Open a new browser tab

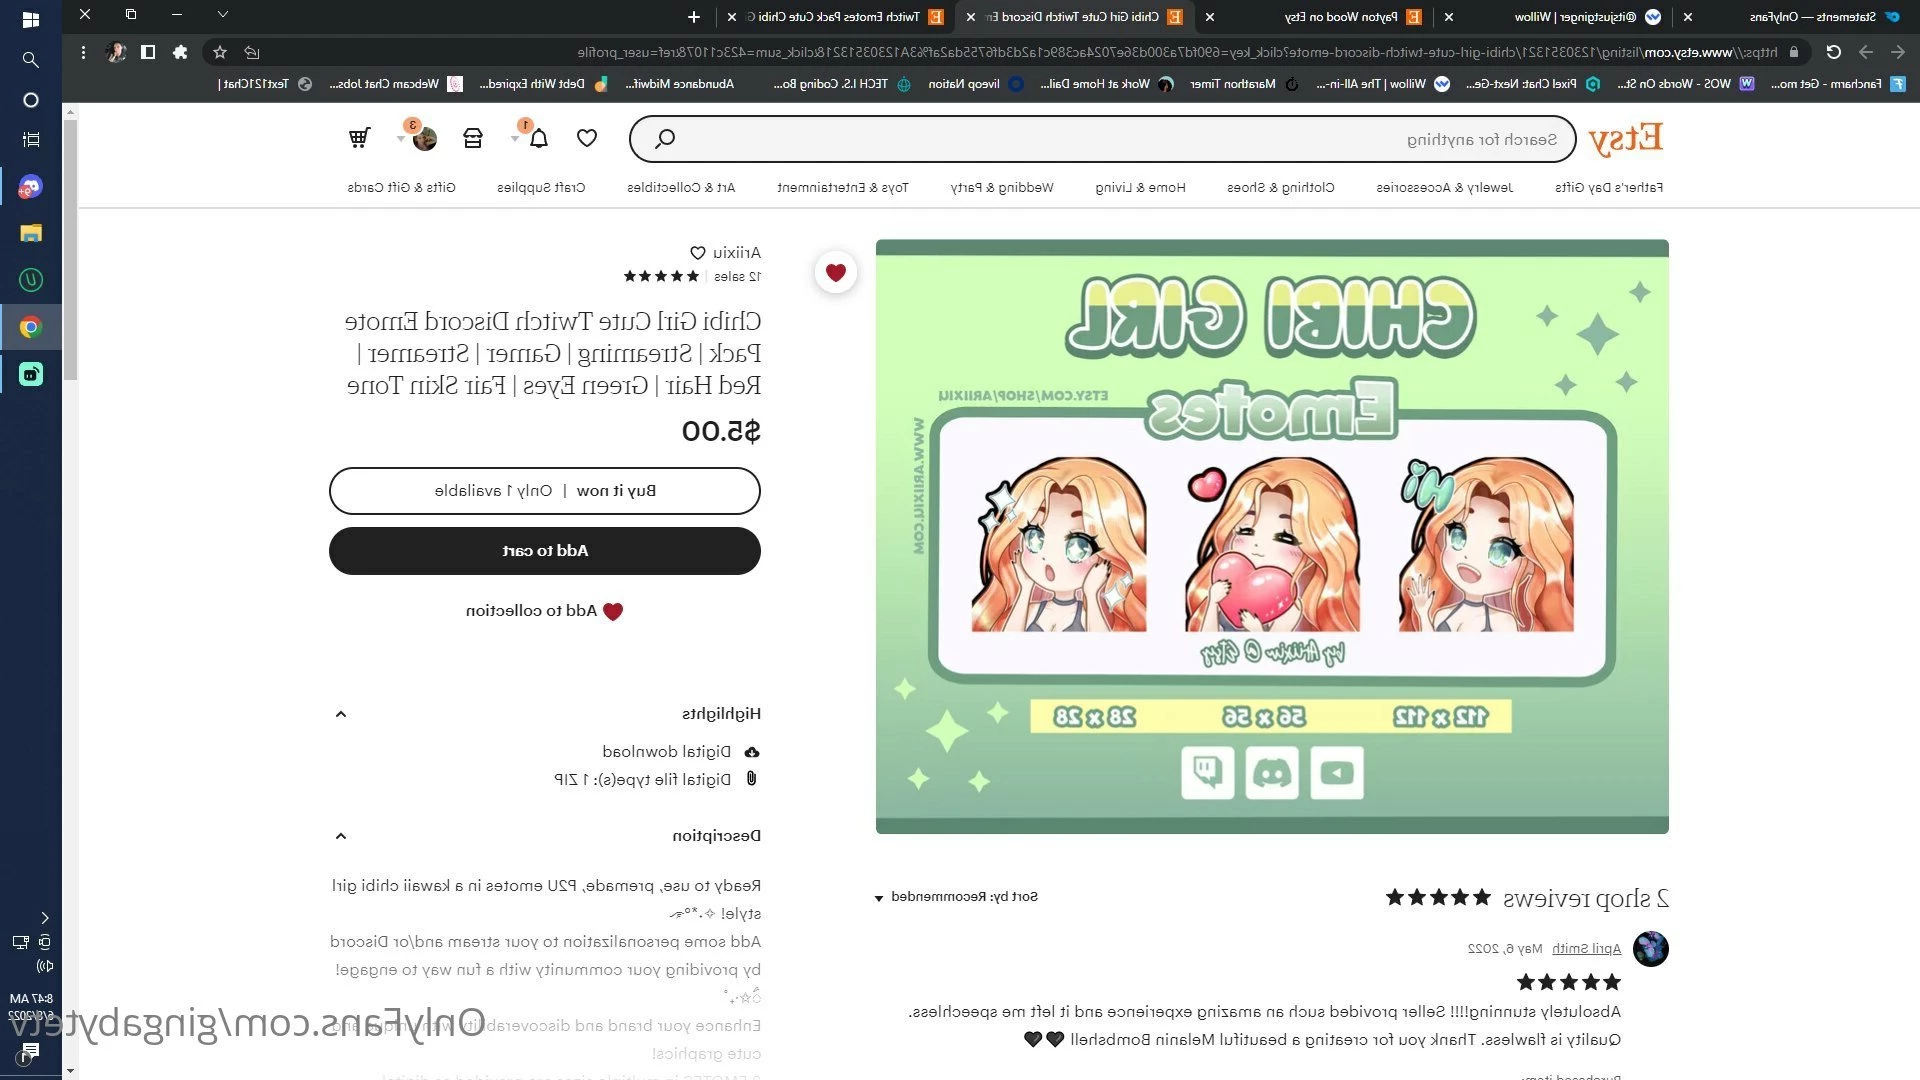coord(694,17)
